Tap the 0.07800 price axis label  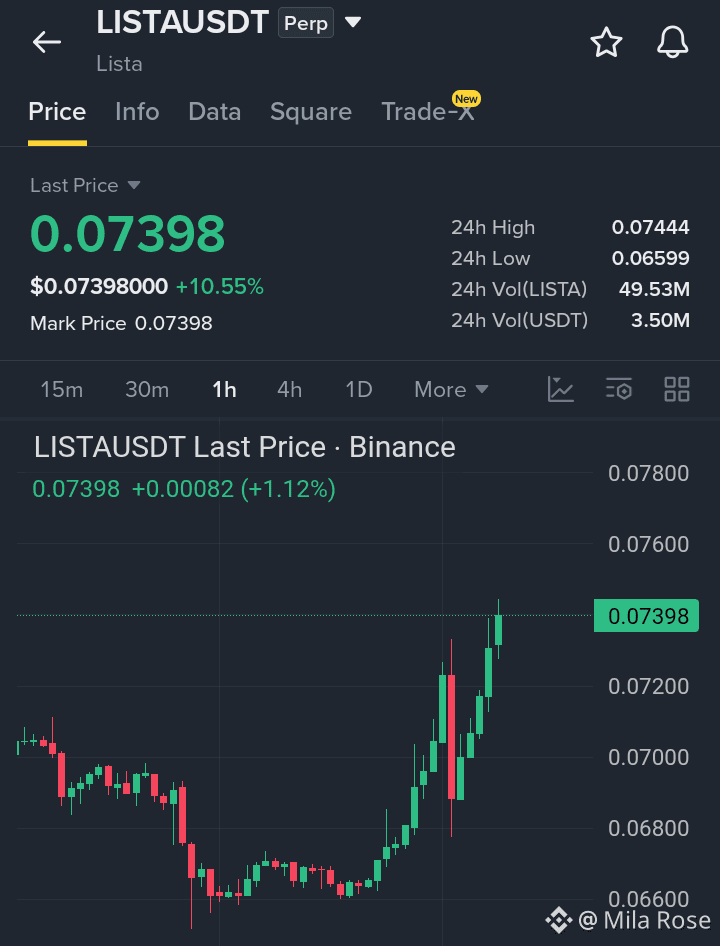[x=649, y=474]
